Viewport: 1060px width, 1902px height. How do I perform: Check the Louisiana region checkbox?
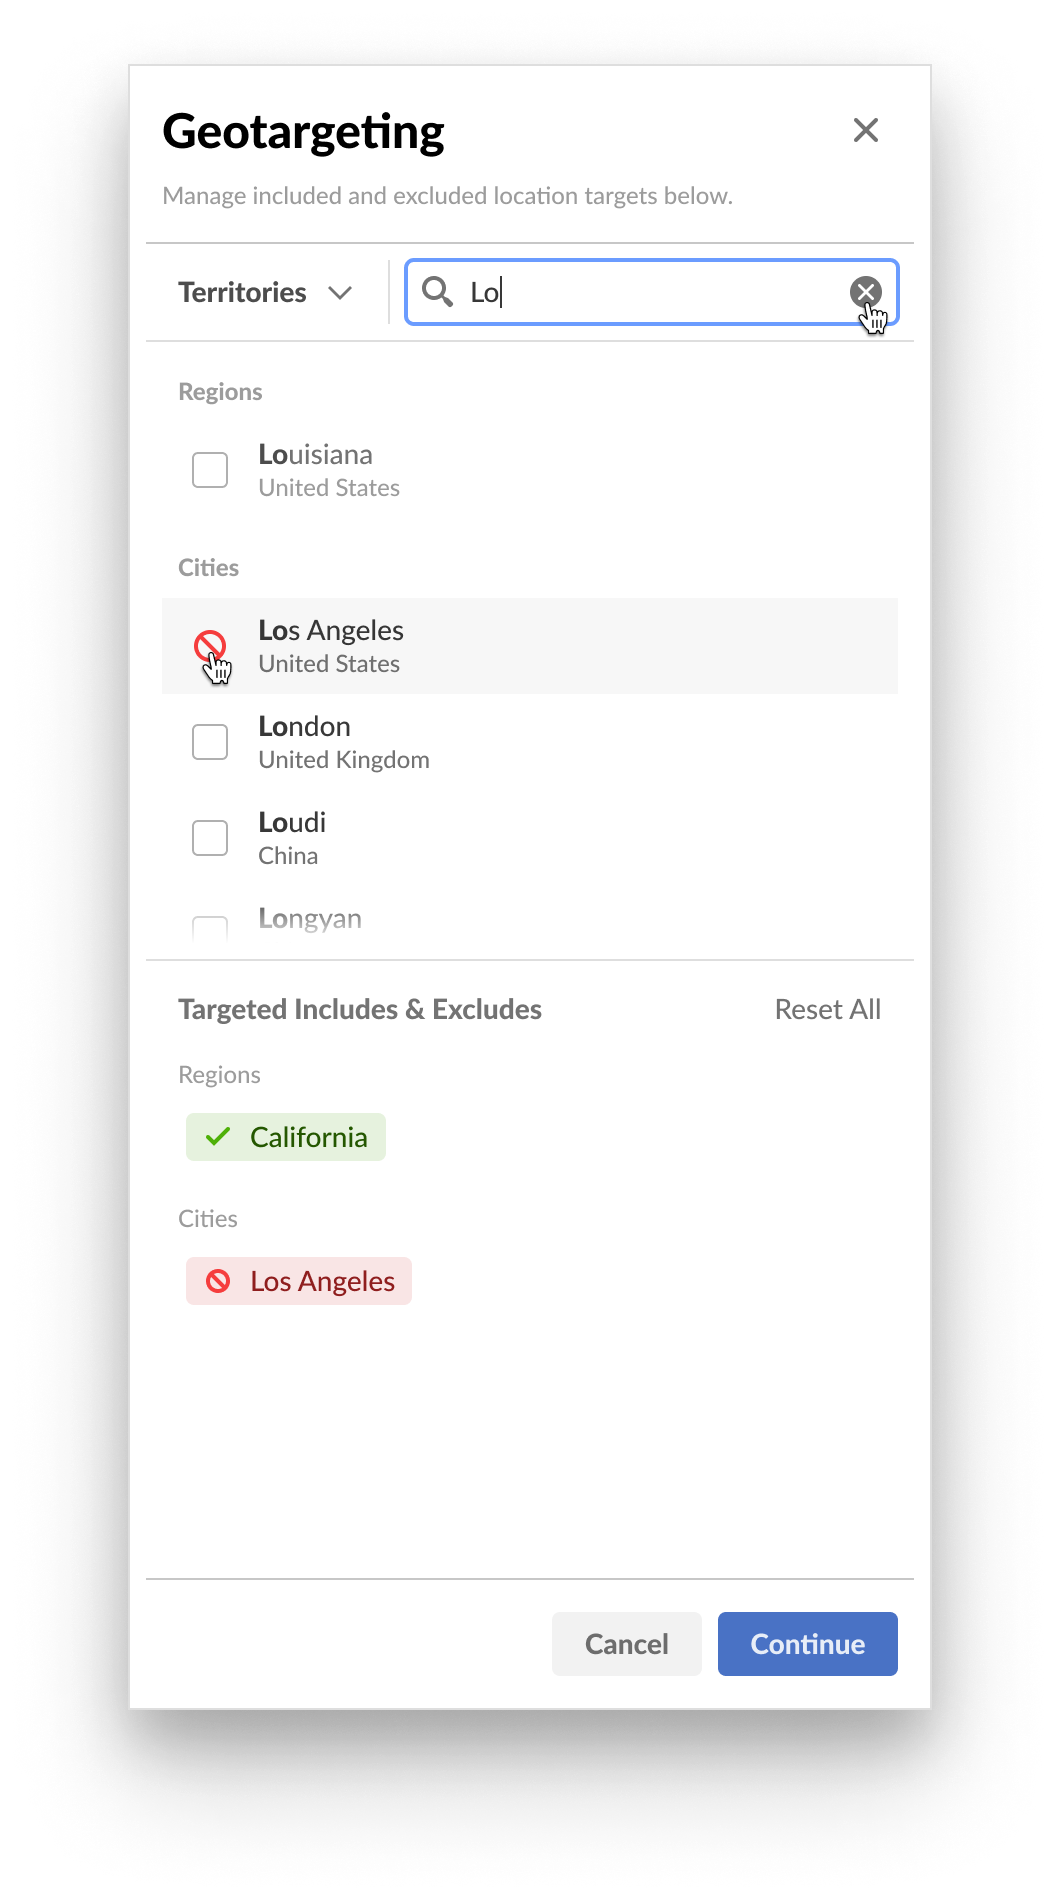coord(210,470)
